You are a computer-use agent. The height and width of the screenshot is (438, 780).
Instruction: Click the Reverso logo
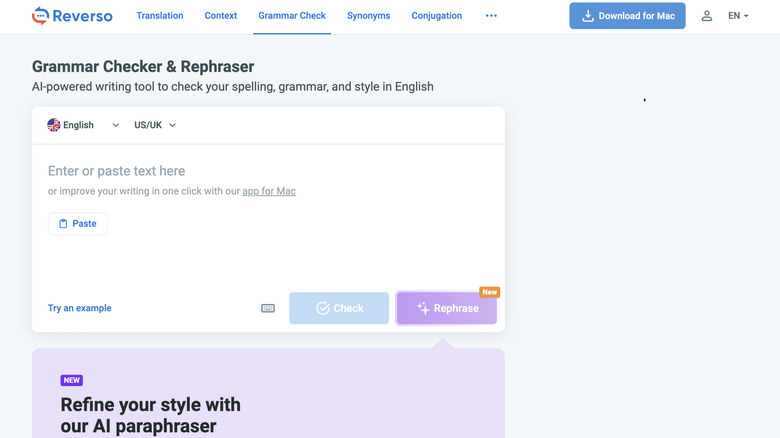point(72,16)
